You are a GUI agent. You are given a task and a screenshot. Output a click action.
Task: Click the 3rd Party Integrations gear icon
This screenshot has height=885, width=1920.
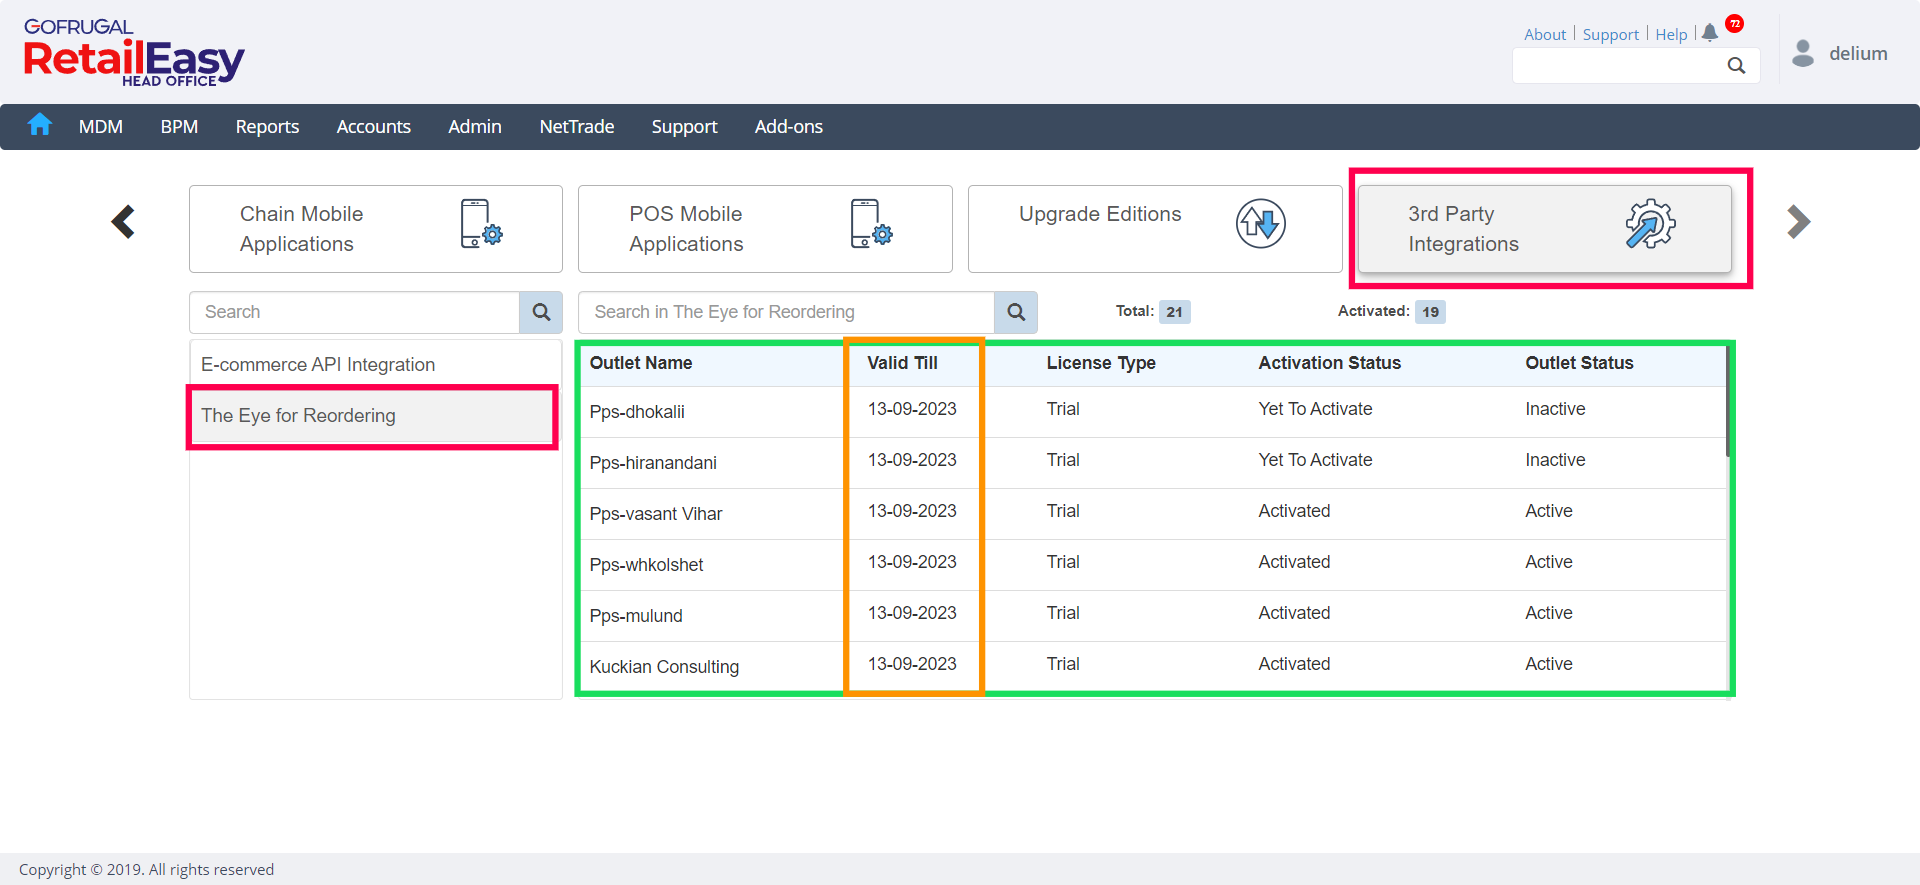tap(1650, 223)
